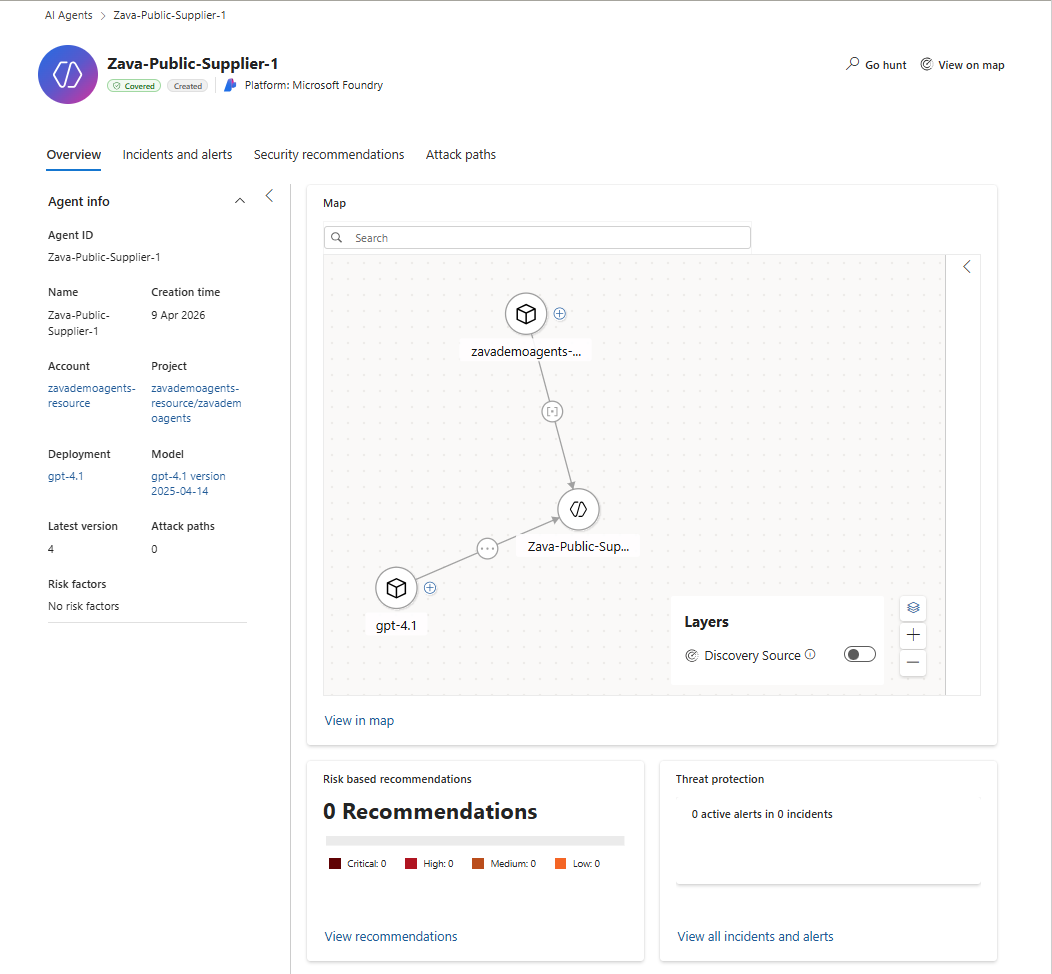This screenshot has width=1052, height=974.
Task: Expand connections of the gpt-4.1 node
Action: click(x=430, y=588)
